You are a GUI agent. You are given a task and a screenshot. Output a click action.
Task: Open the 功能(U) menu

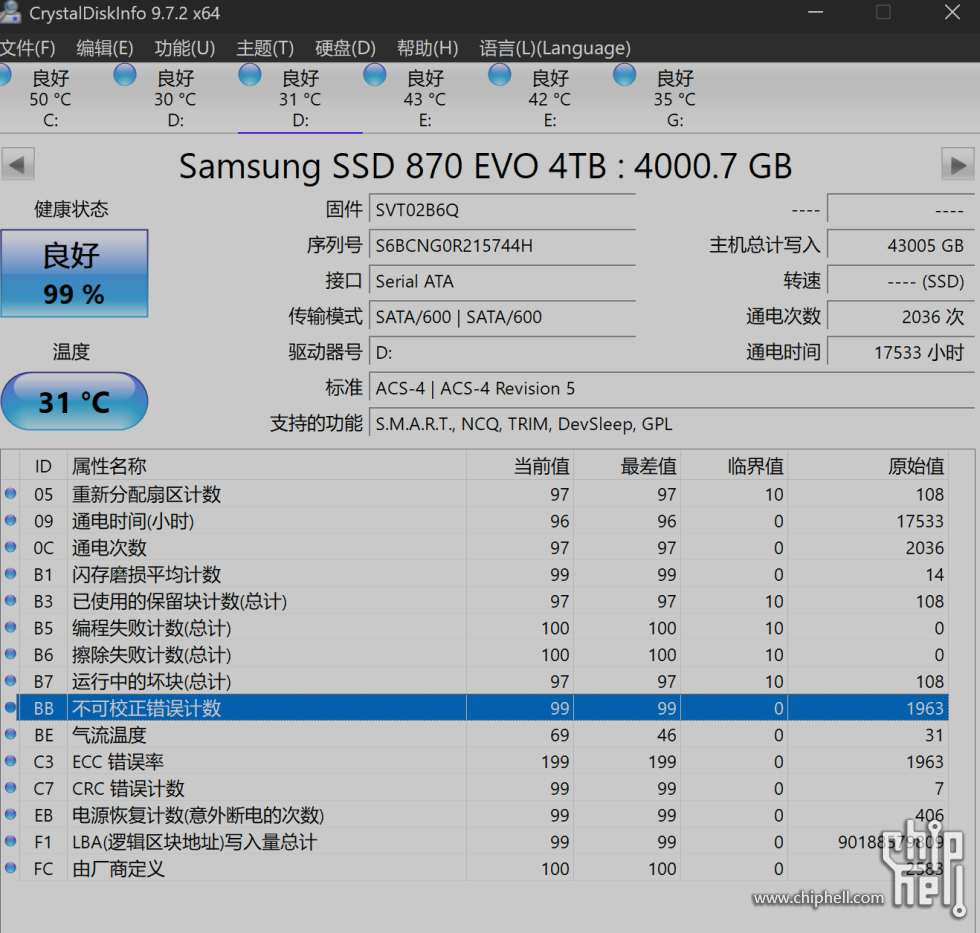pyautogui.click(x=185, y=48)
